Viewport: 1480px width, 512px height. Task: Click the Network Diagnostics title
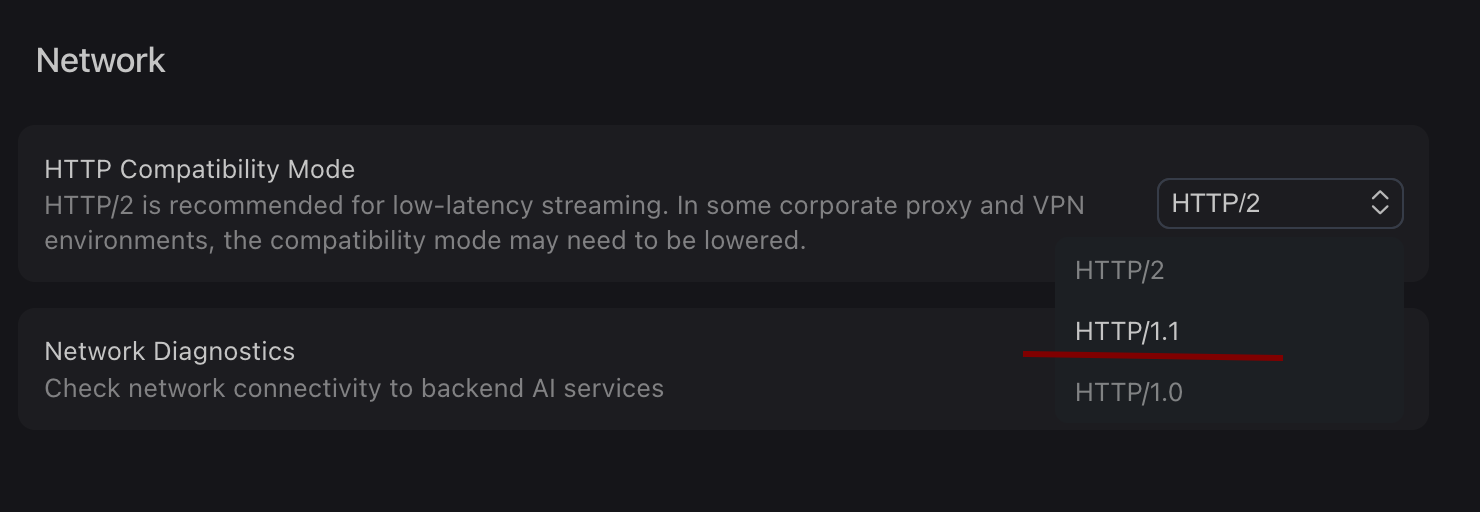click(x=170, y=351)
